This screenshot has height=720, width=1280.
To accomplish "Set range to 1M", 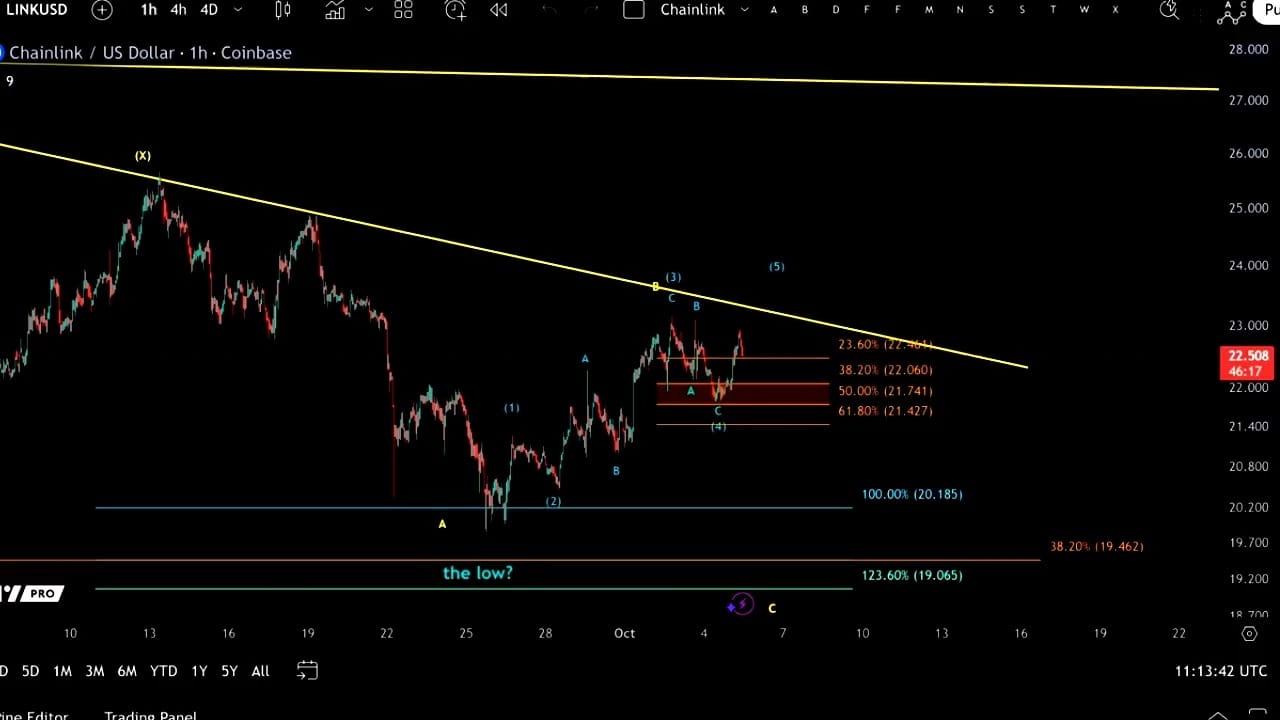I will pos(62,671).
